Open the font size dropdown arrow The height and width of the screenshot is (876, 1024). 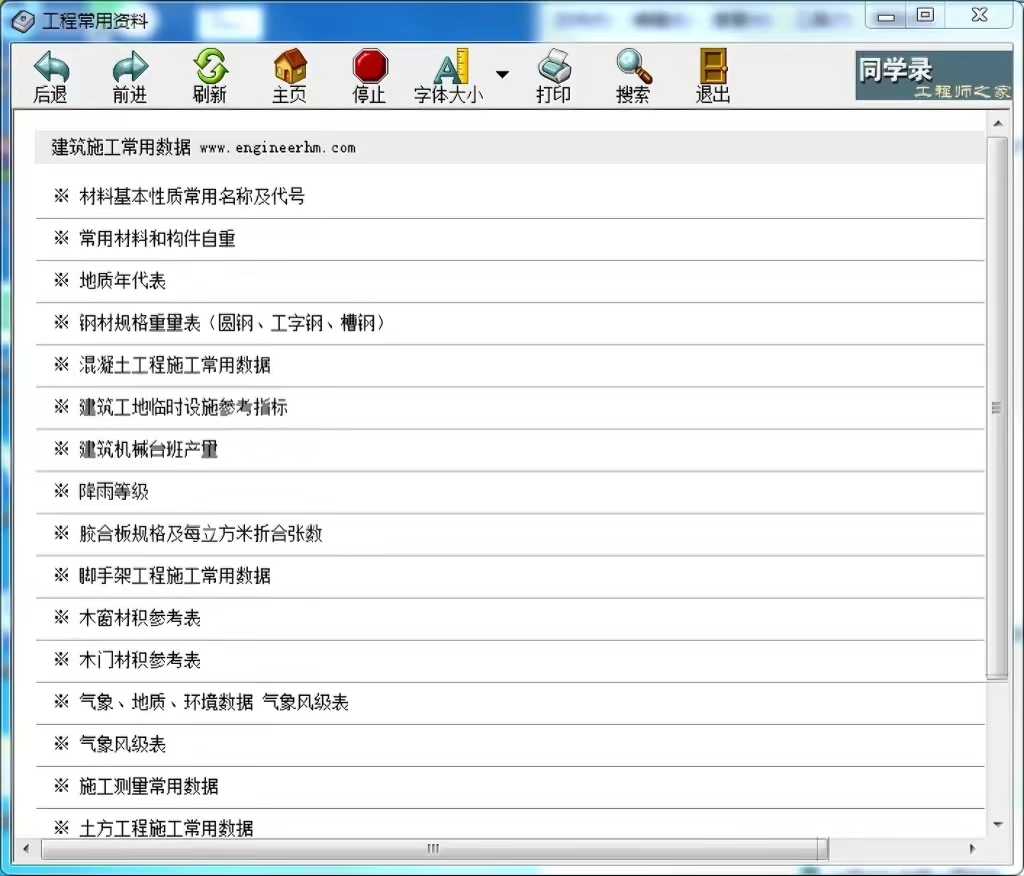tap(502, 73)
